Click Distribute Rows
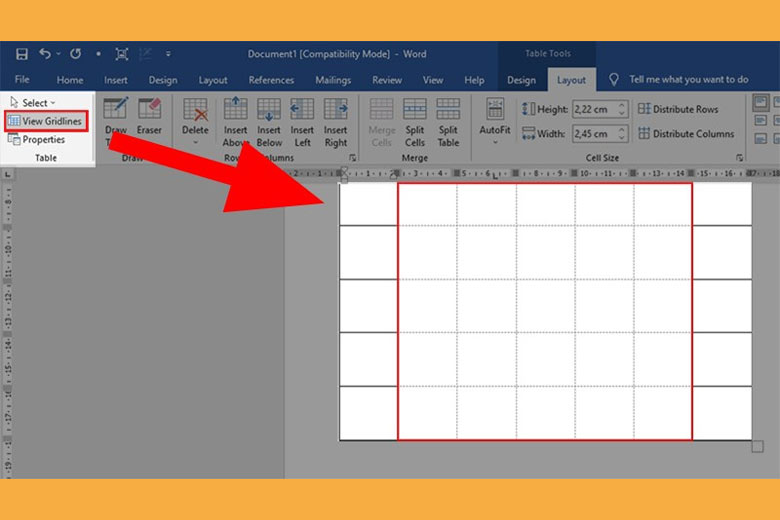780x520 pixels. point(679,109)
